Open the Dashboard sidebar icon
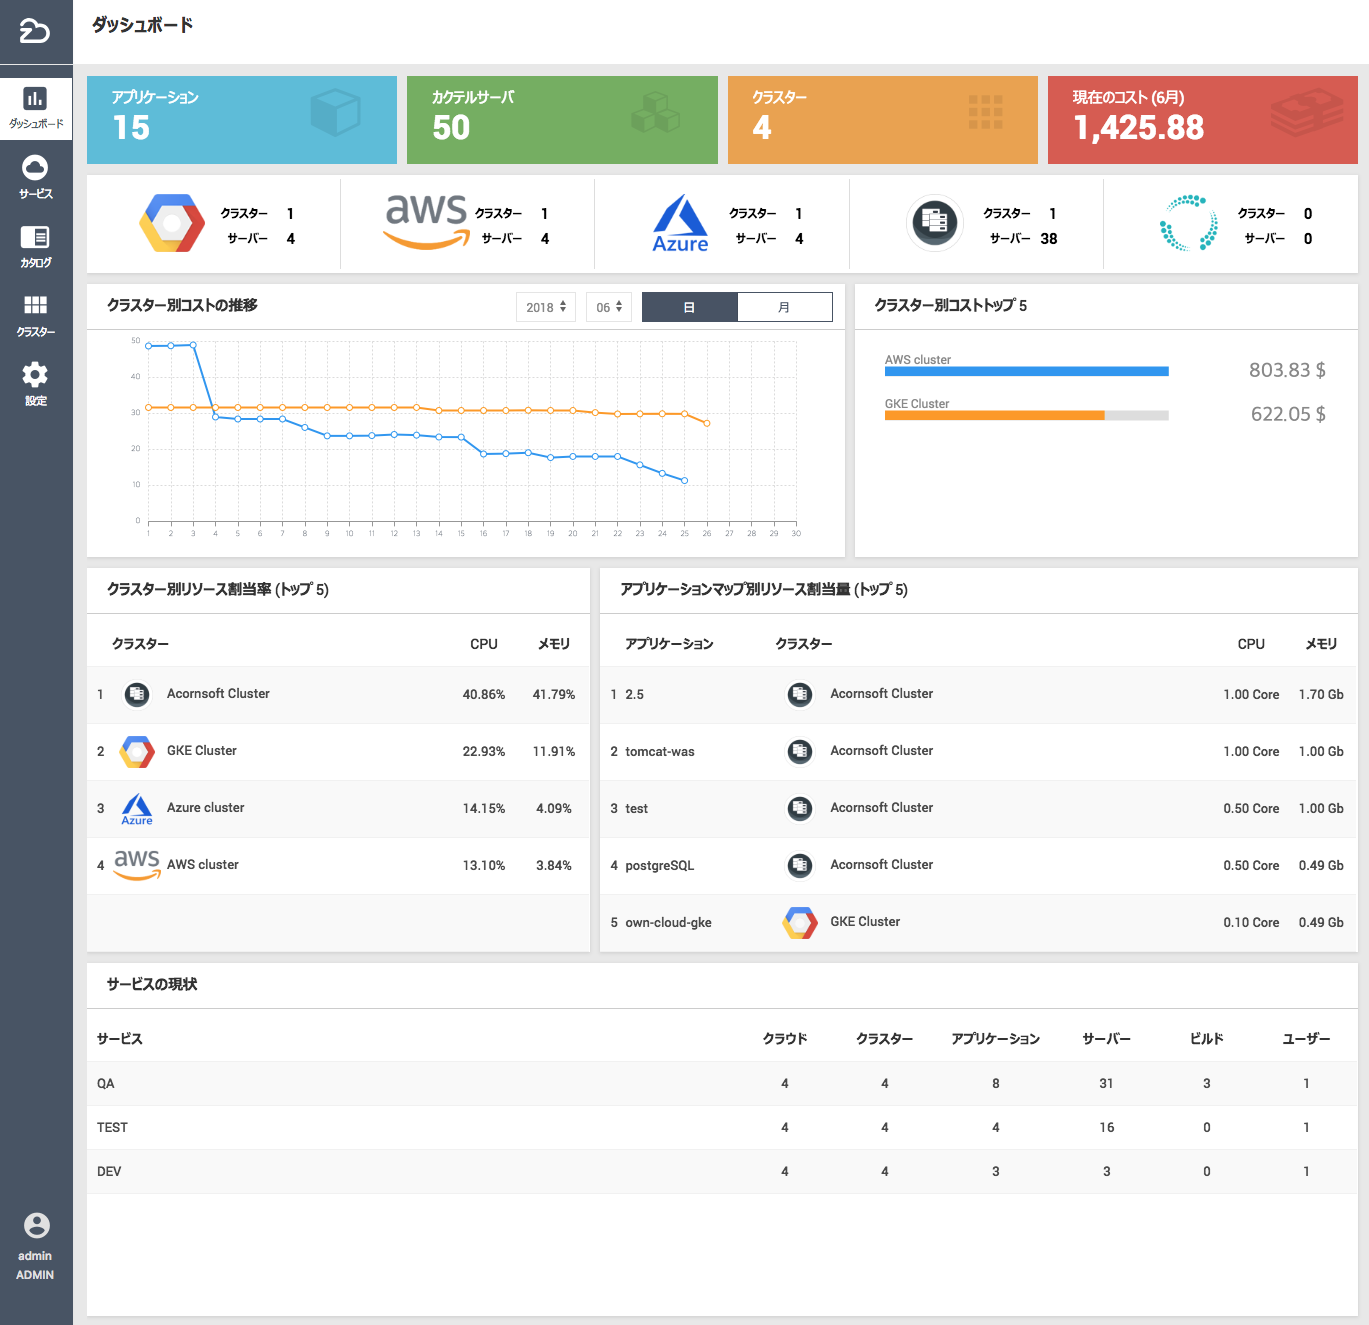 pyautogui.click(x=35, y=107)
